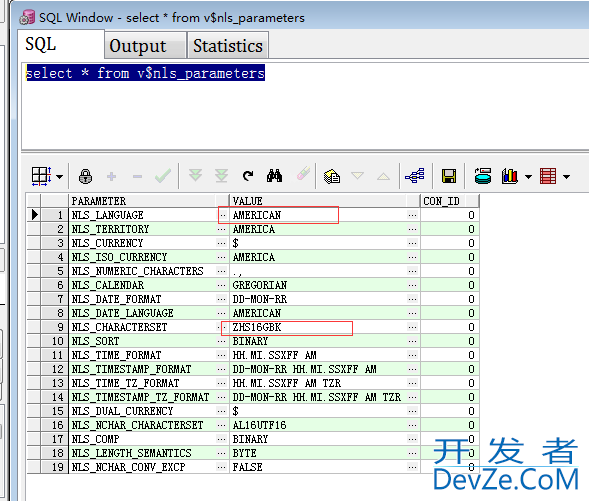
Task: Select the DD-MON-RR value in row 7
Action: point(325,299)
